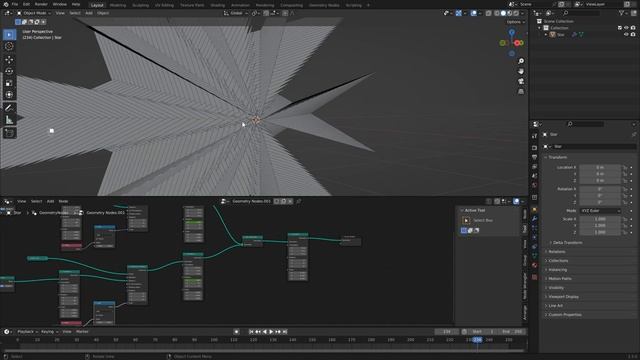Switch perspective/orthographic grid icon in viewport

521,91
